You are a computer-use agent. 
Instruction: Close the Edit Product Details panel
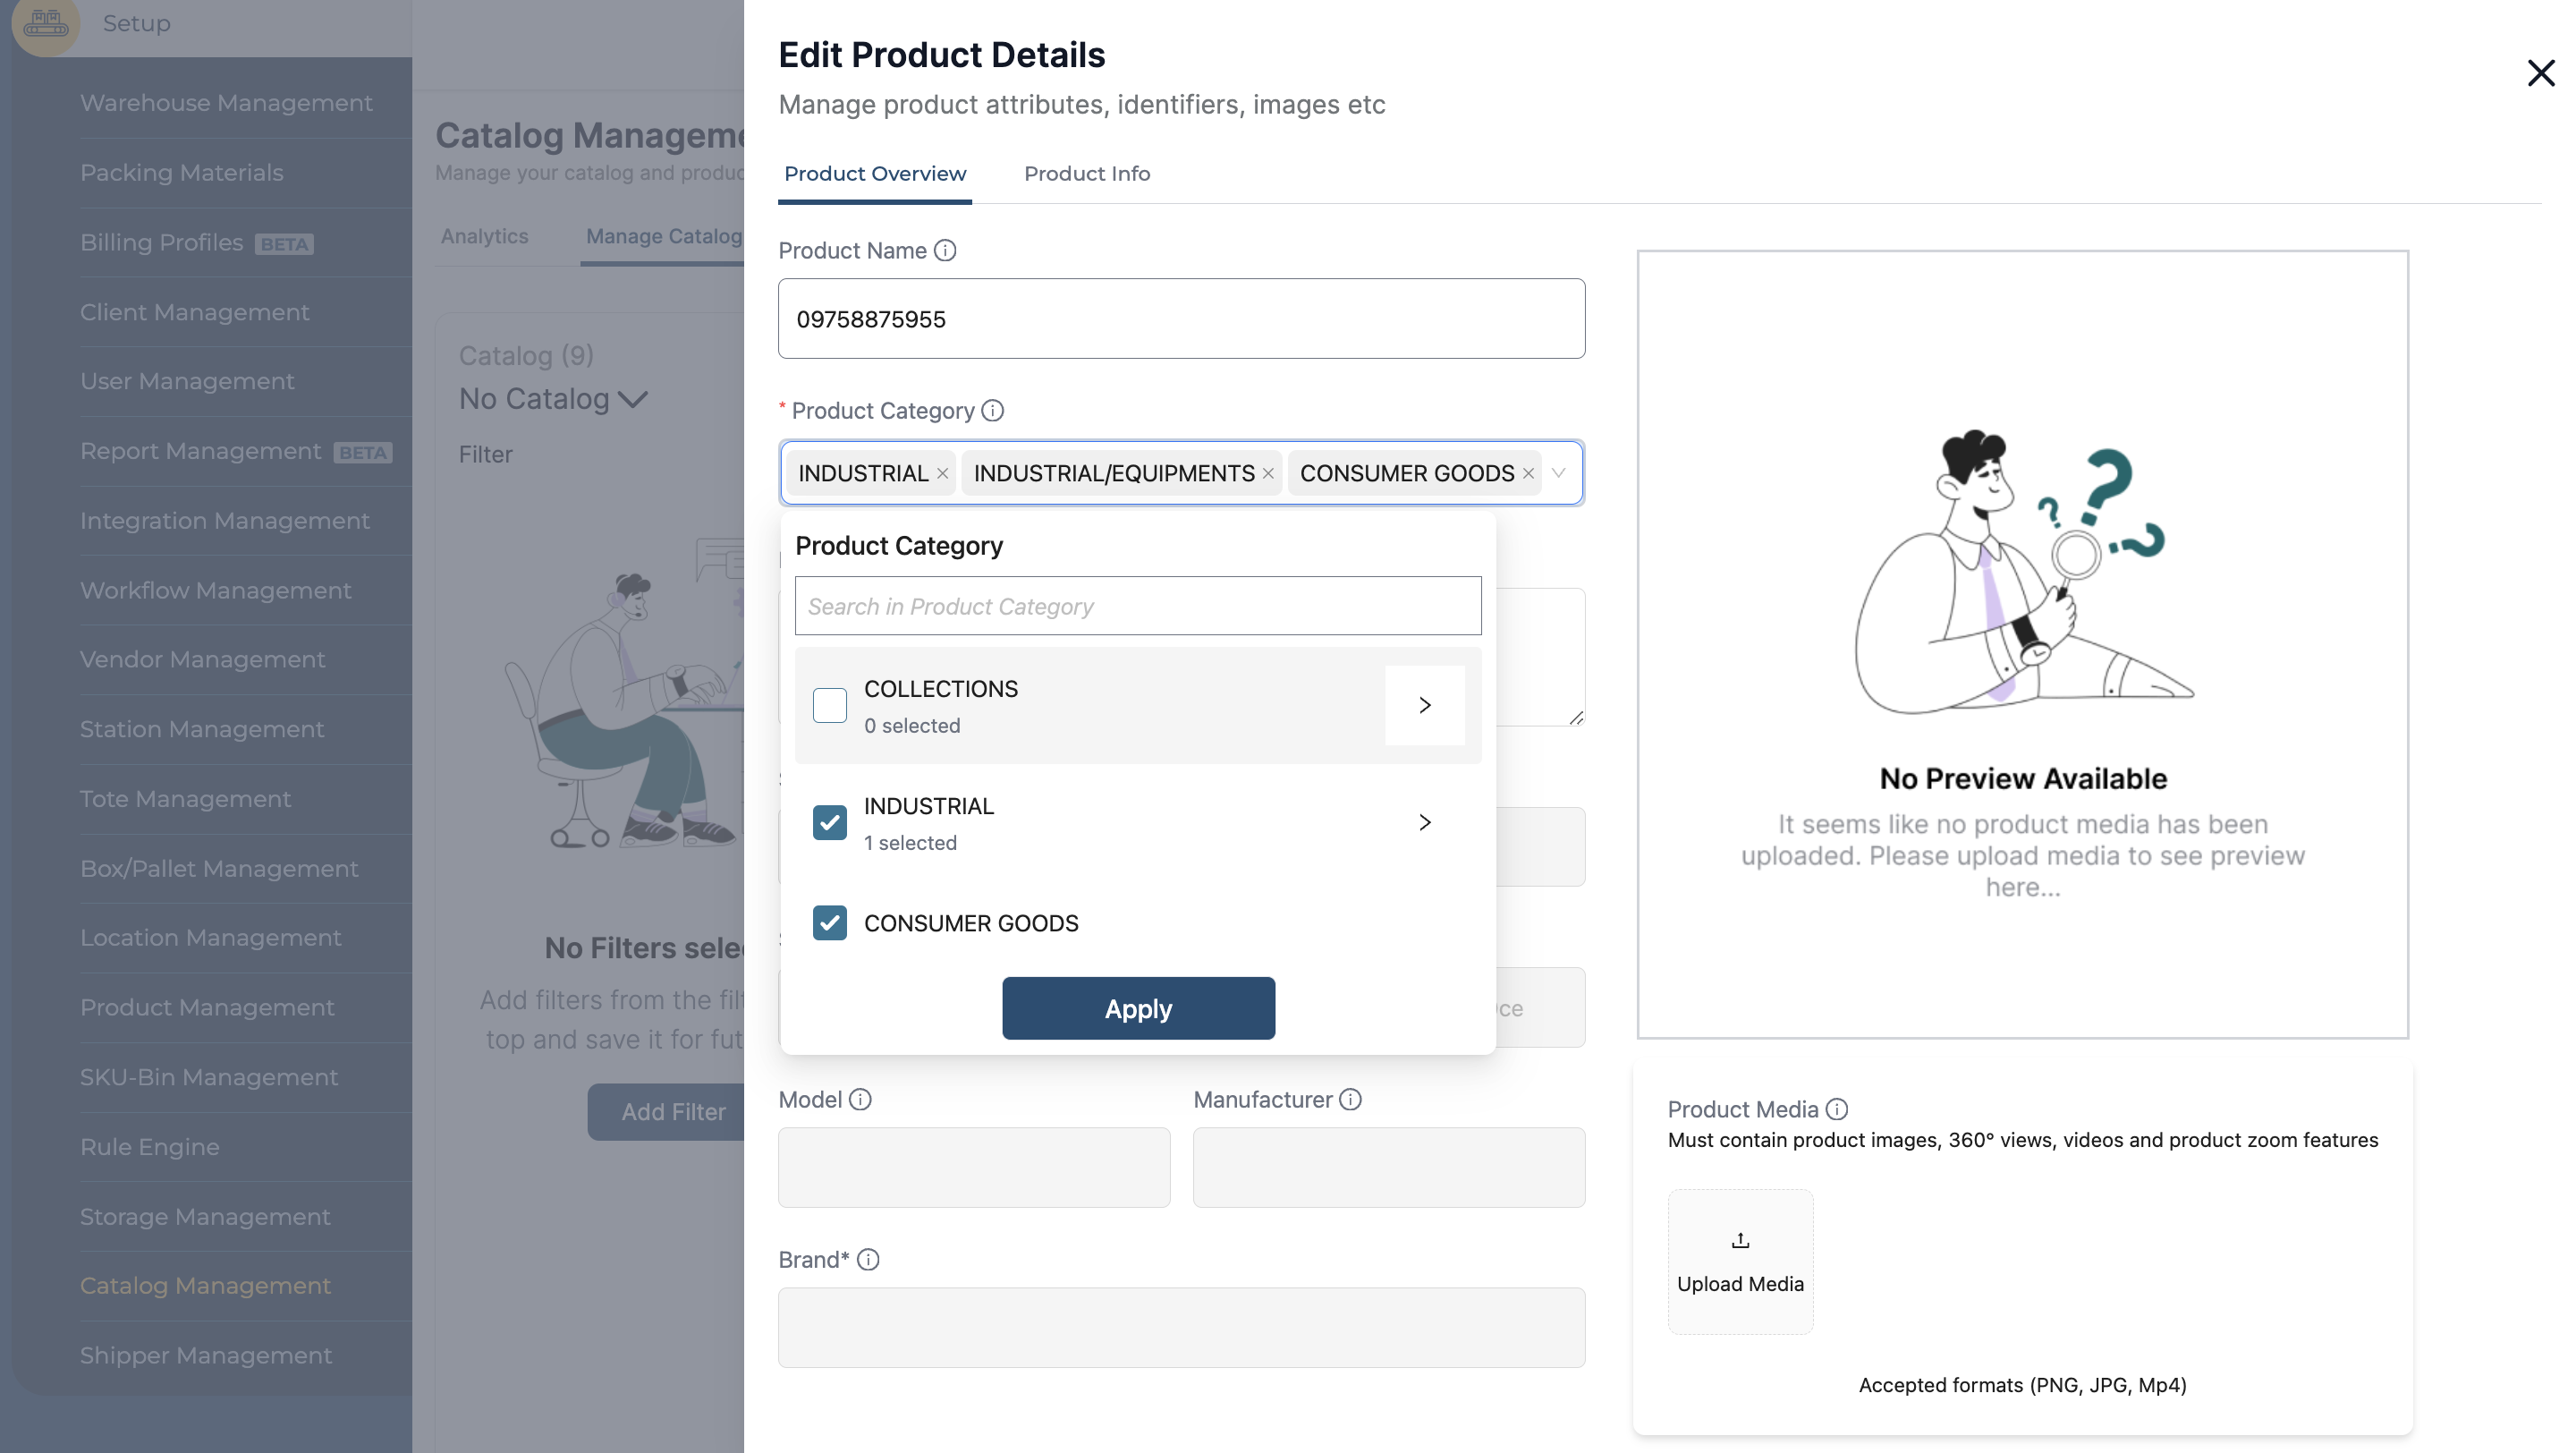[2540, 73]
